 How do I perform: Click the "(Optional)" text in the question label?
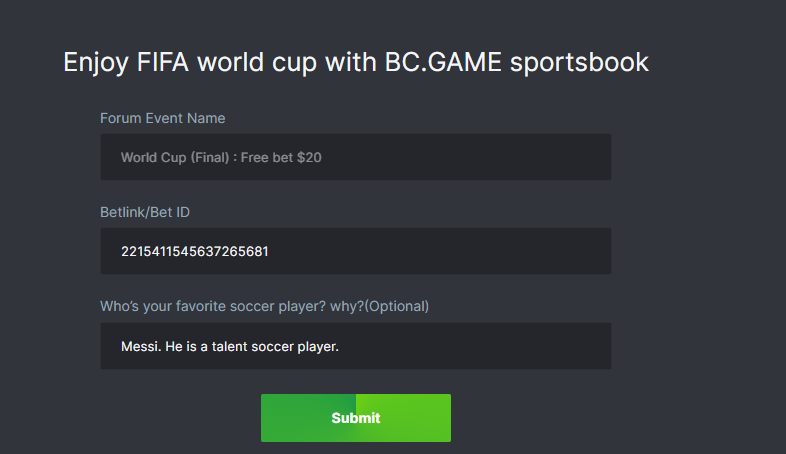[397, 306]
